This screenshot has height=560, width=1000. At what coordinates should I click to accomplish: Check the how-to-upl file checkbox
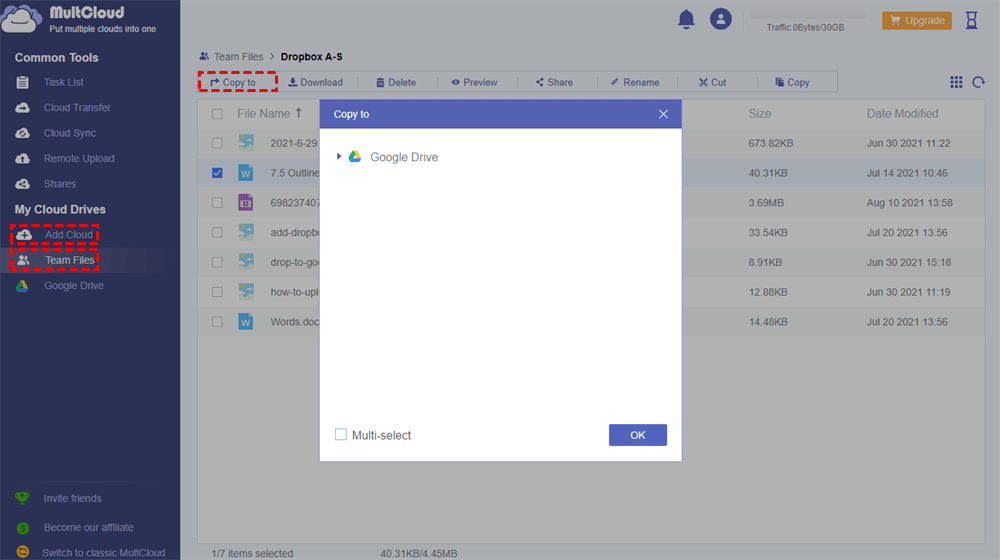(217, 292)
